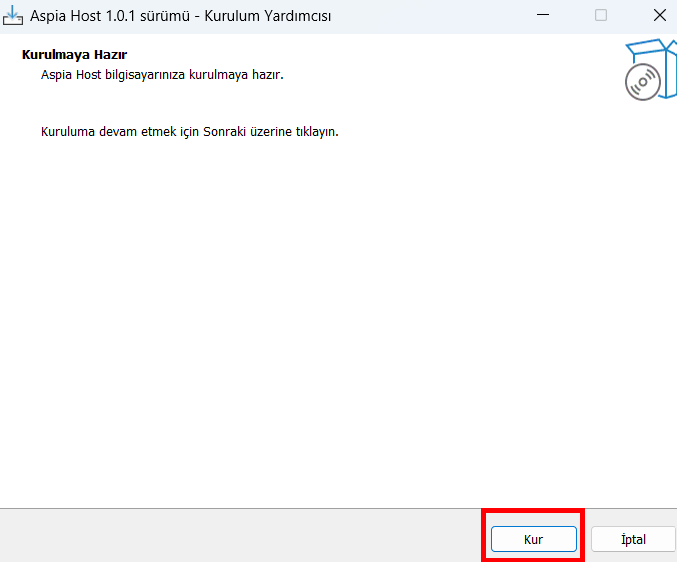
Task: Click the Kur install button
Action: point(534,539)
